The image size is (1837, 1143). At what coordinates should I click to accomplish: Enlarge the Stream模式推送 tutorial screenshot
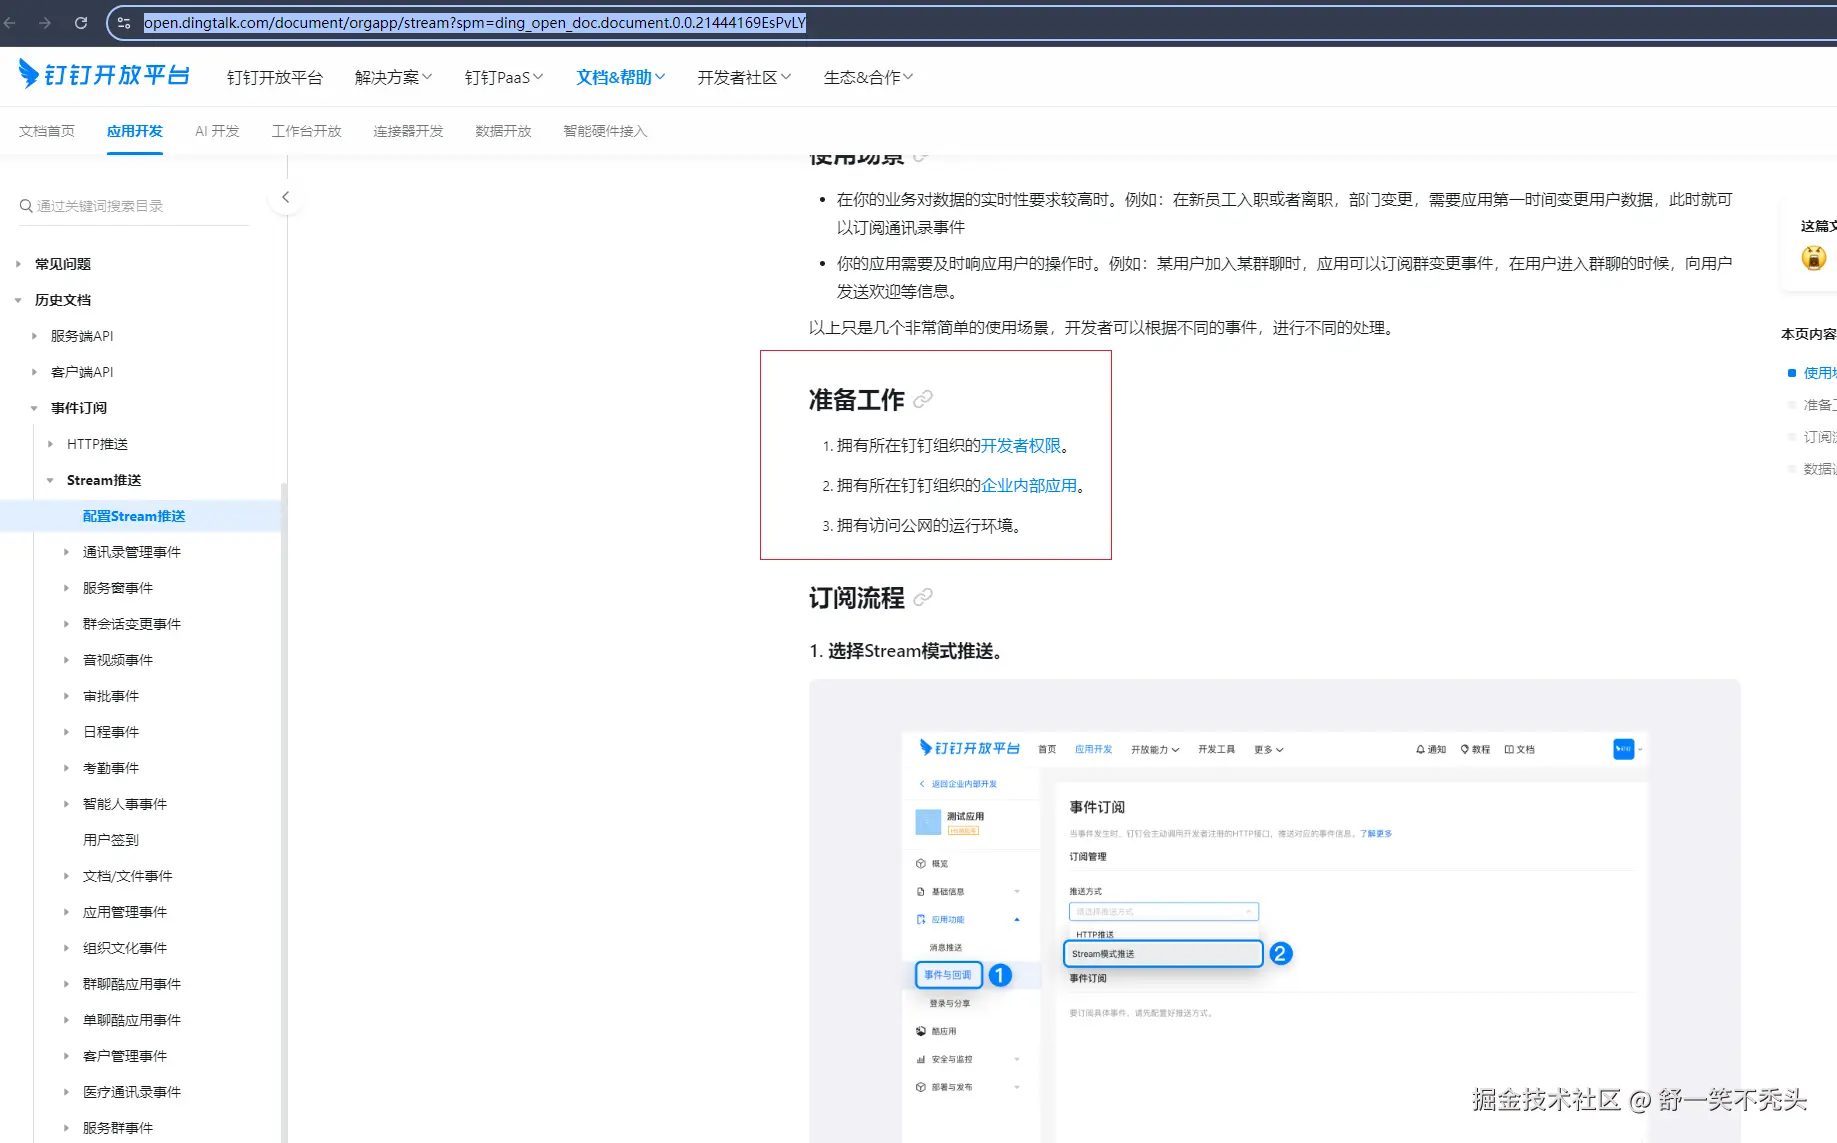pyautogui.click(x=1274, y=911)
